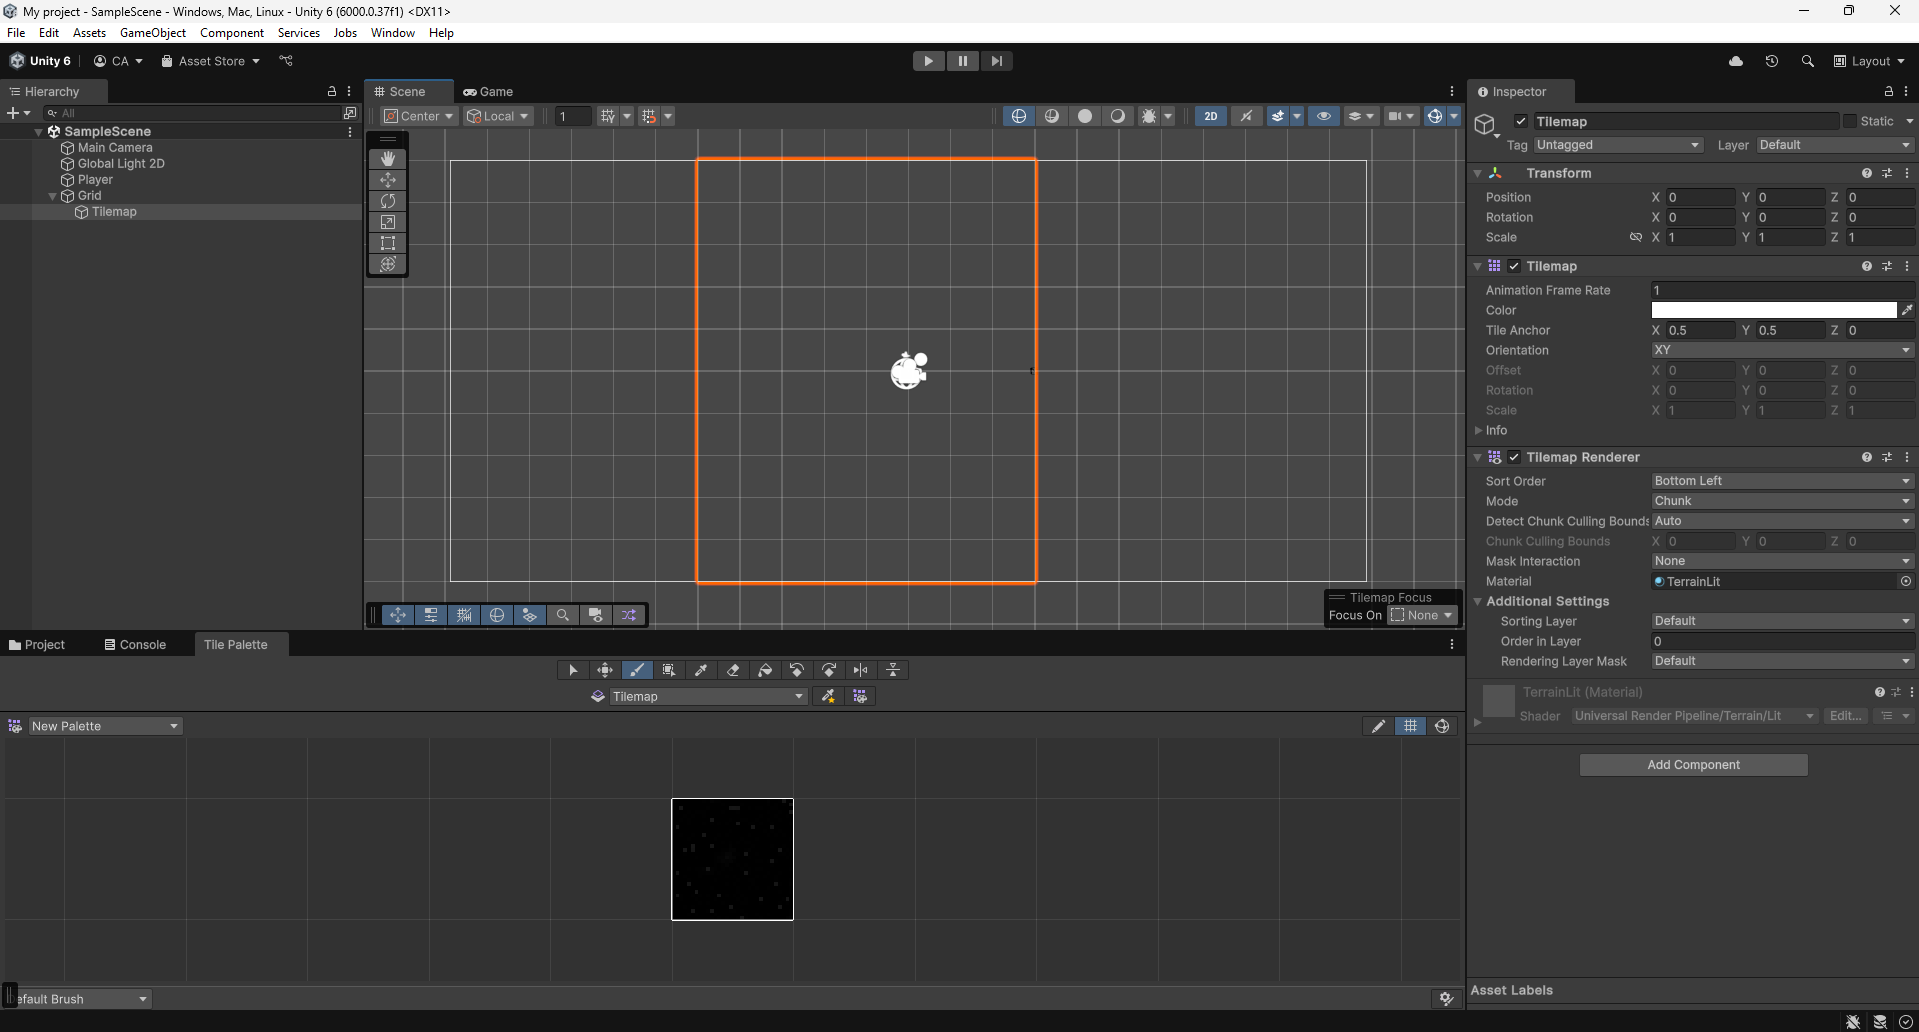
Task: Click the Tilemap Color swatch
Action: tap(1774, 310)
